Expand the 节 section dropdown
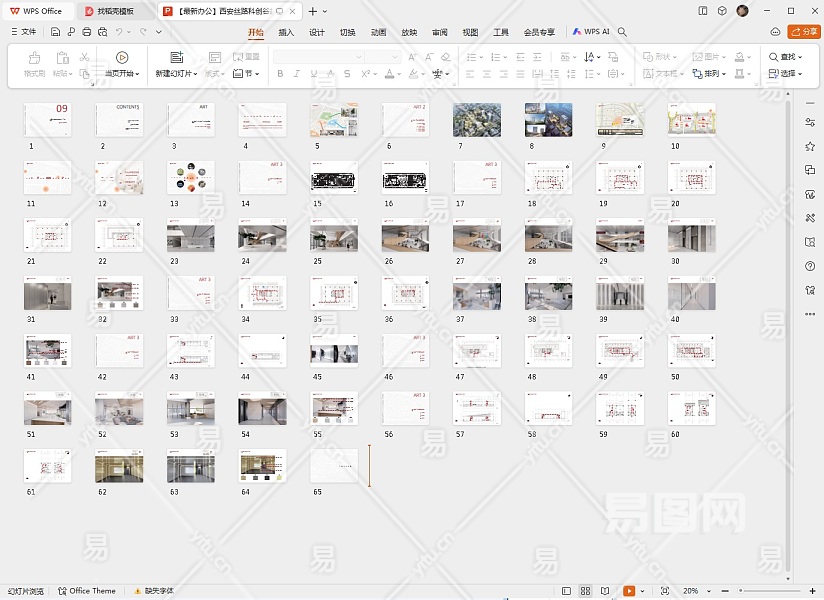Image resolution: width=824 pixels, height=600 pixels. click(246, 73)
